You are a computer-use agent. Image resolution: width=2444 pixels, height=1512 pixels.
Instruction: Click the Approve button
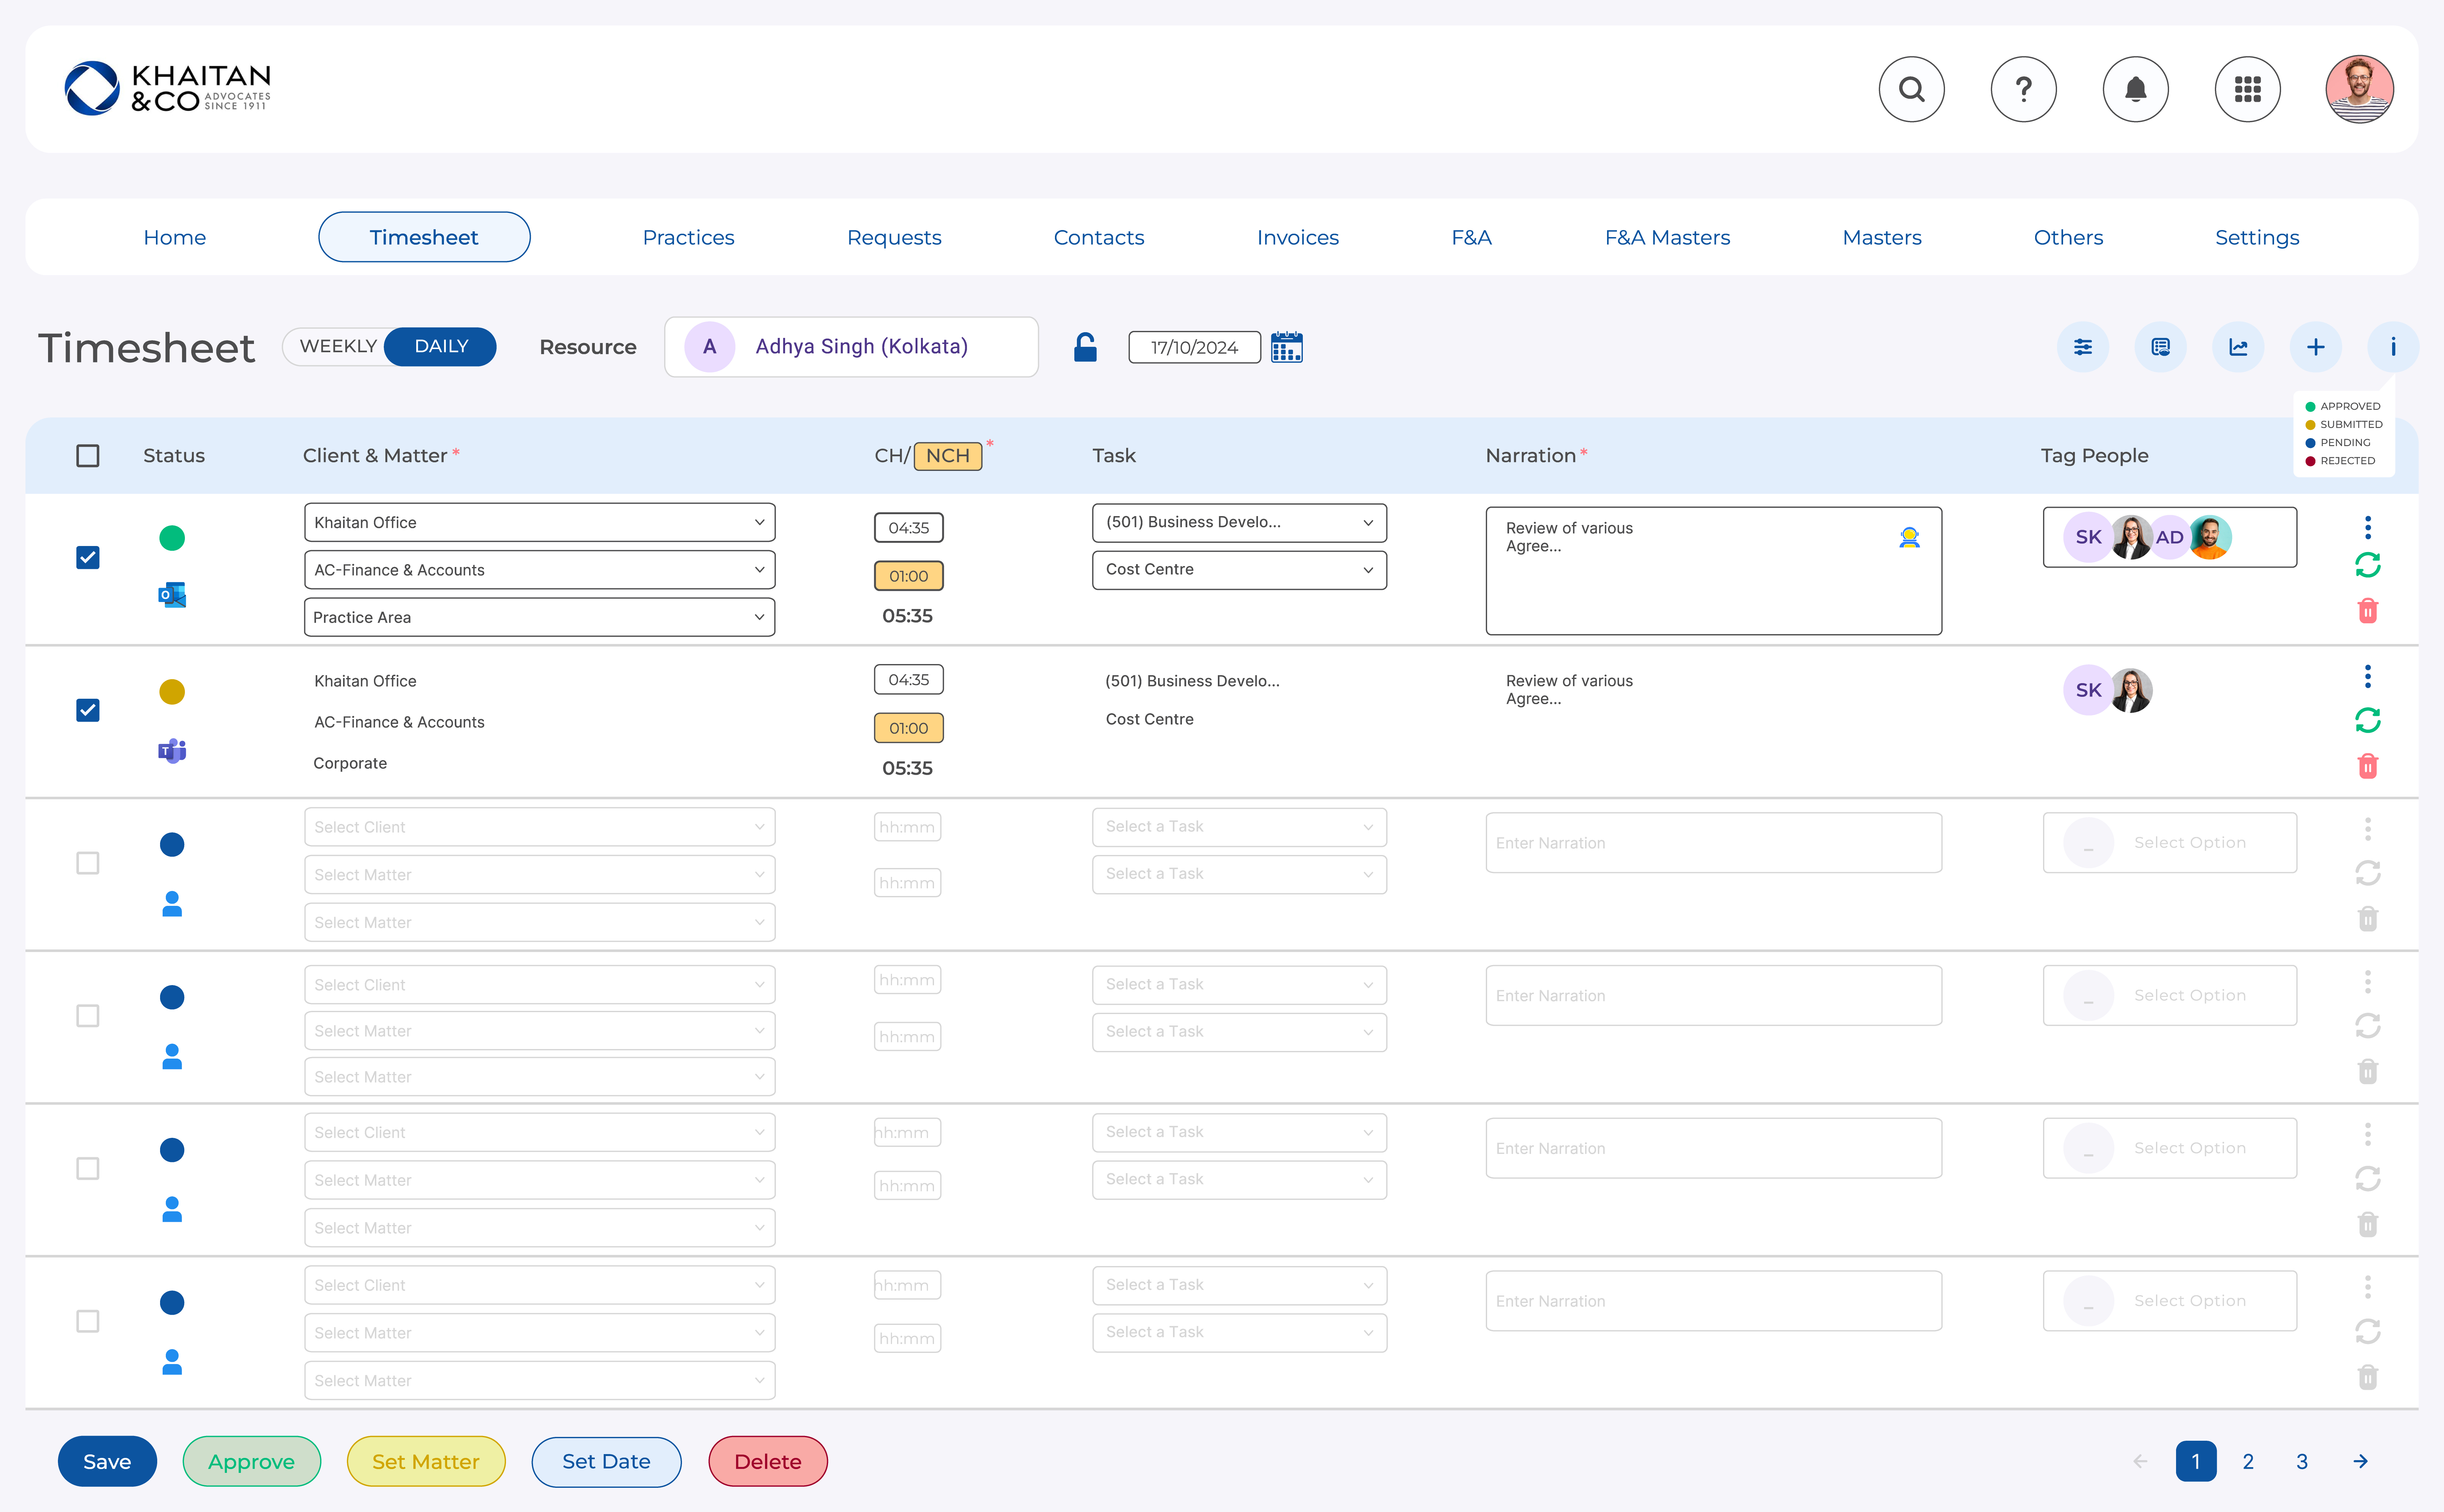point(251,1461)
